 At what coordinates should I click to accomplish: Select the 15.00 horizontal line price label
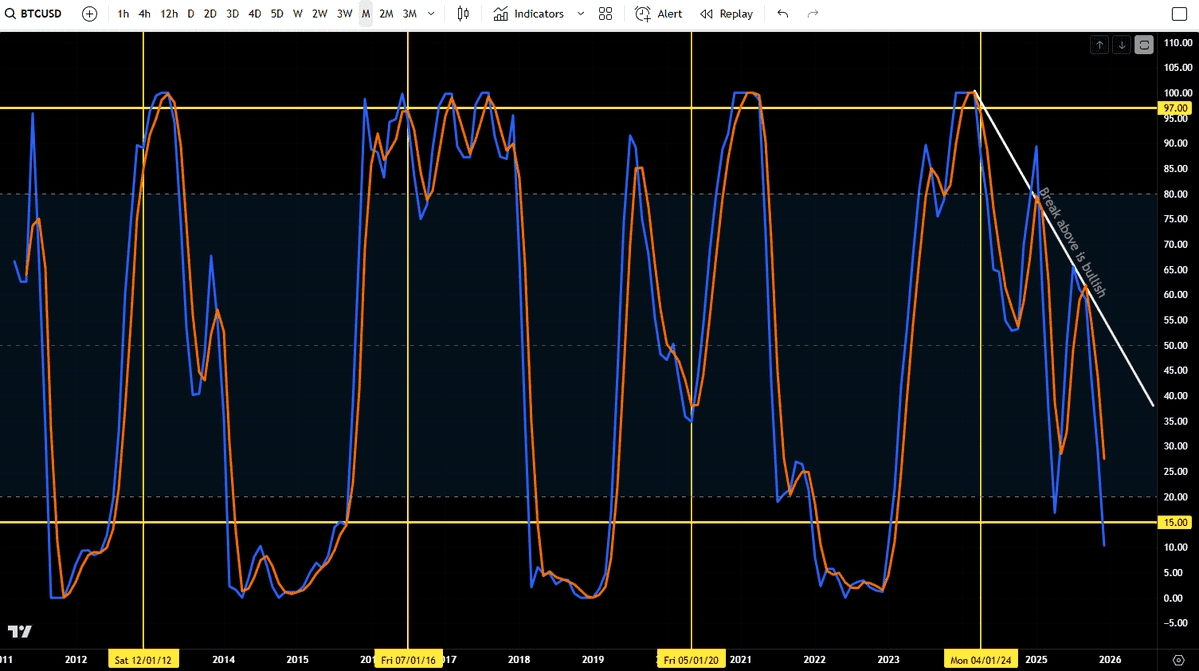1175,523
